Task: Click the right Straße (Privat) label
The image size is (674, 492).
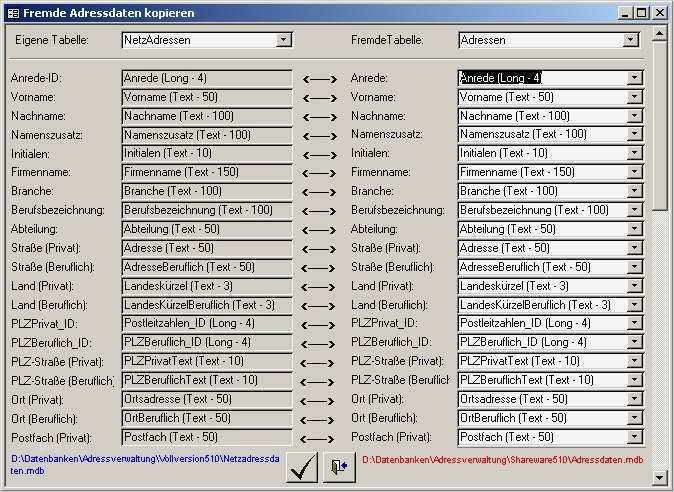Action: click(x=386, y=248)
